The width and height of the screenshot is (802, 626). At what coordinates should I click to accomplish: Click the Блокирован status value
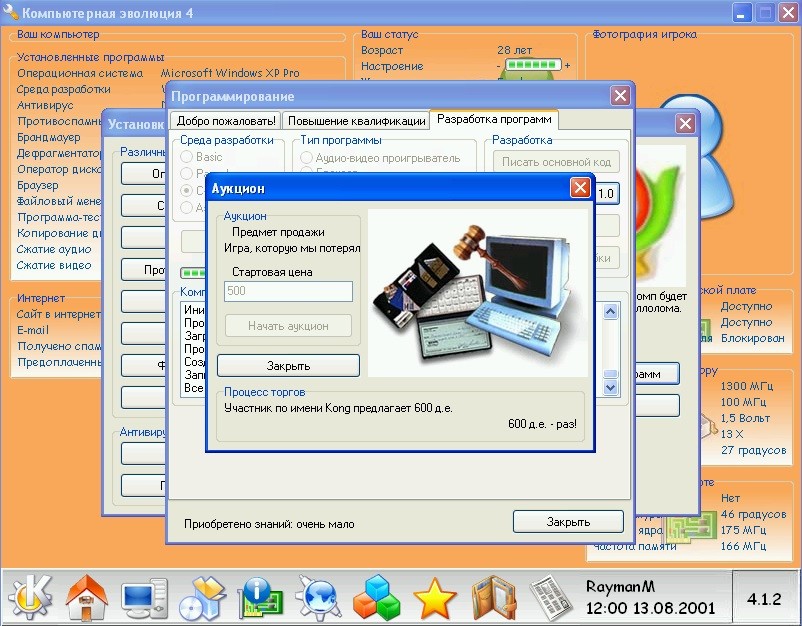click(752, 338)
